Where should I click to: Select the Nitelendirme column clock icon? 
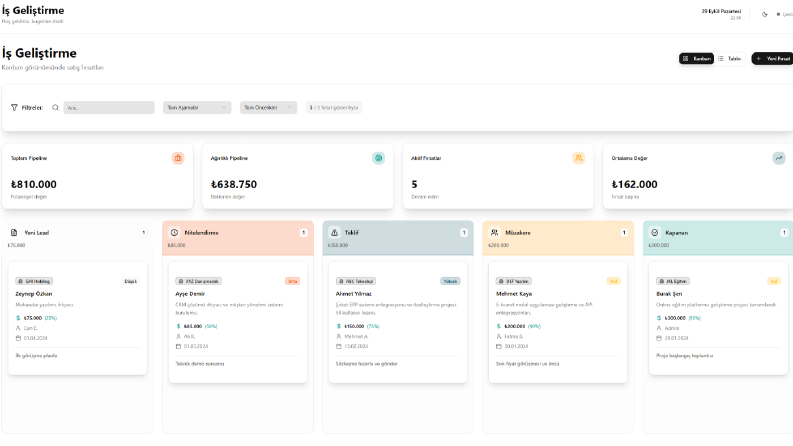click(x=174, y=233)
